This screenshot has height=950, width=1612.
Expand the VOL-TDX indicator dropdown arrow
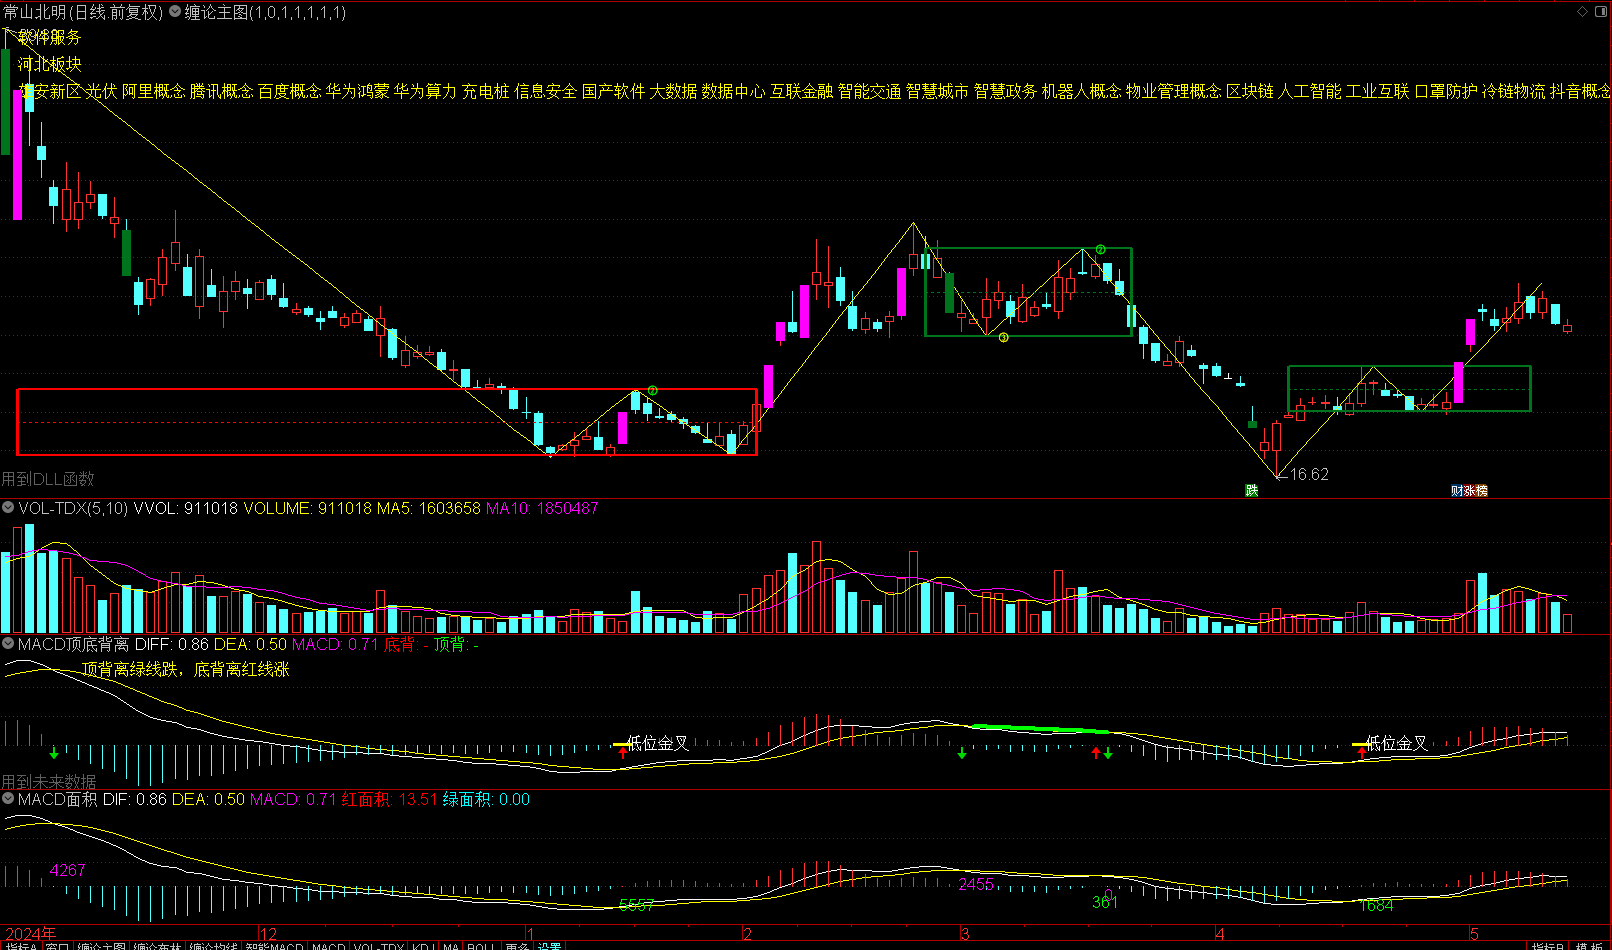pyautogui.click(x=8, y=508)
